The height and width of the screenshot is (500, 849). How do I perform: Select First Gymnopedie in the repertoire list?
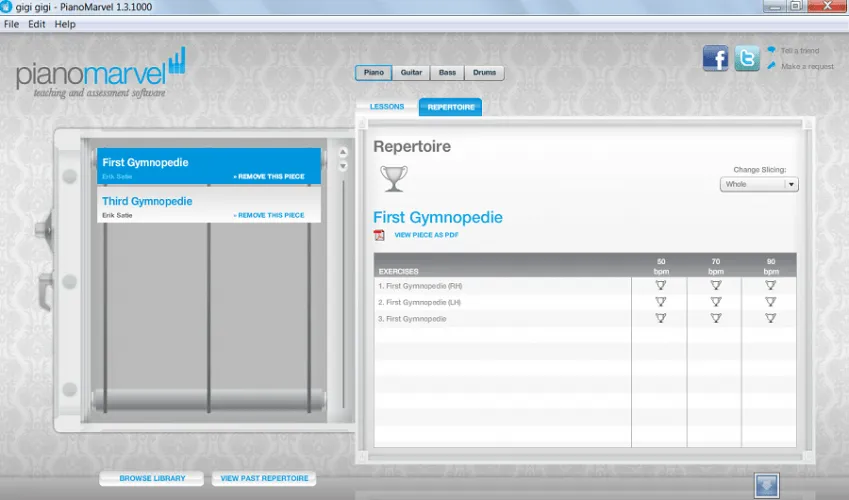pyautogui.click(x=209, y=166)
